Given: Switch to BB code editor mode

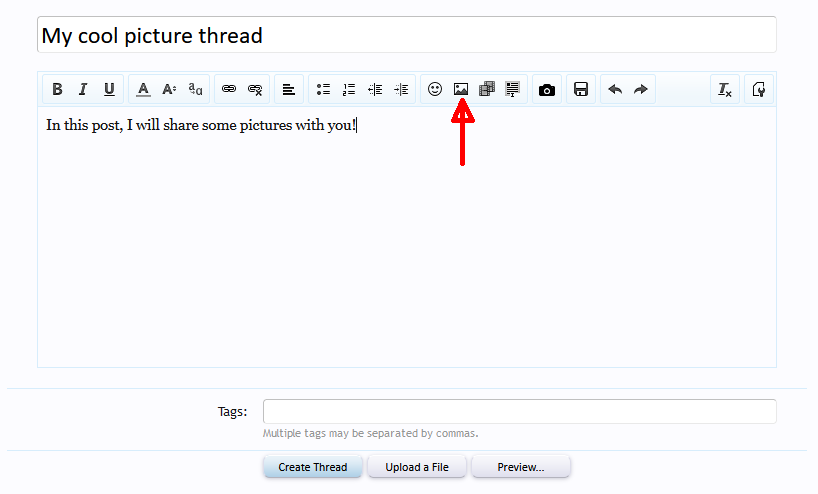Looking at the screenshot, I should click(x=759, y=89).
